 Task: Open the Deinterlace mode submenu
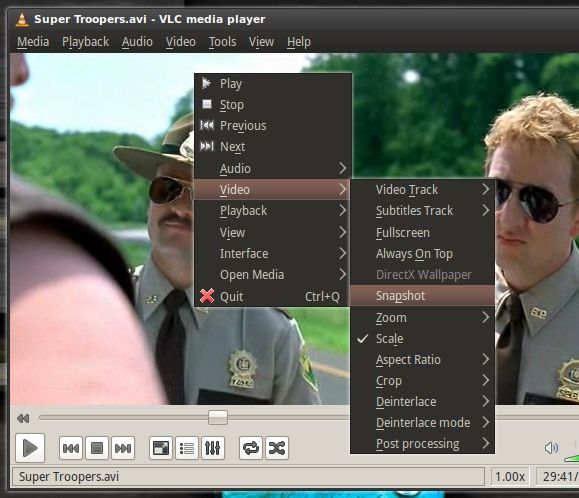422,423
